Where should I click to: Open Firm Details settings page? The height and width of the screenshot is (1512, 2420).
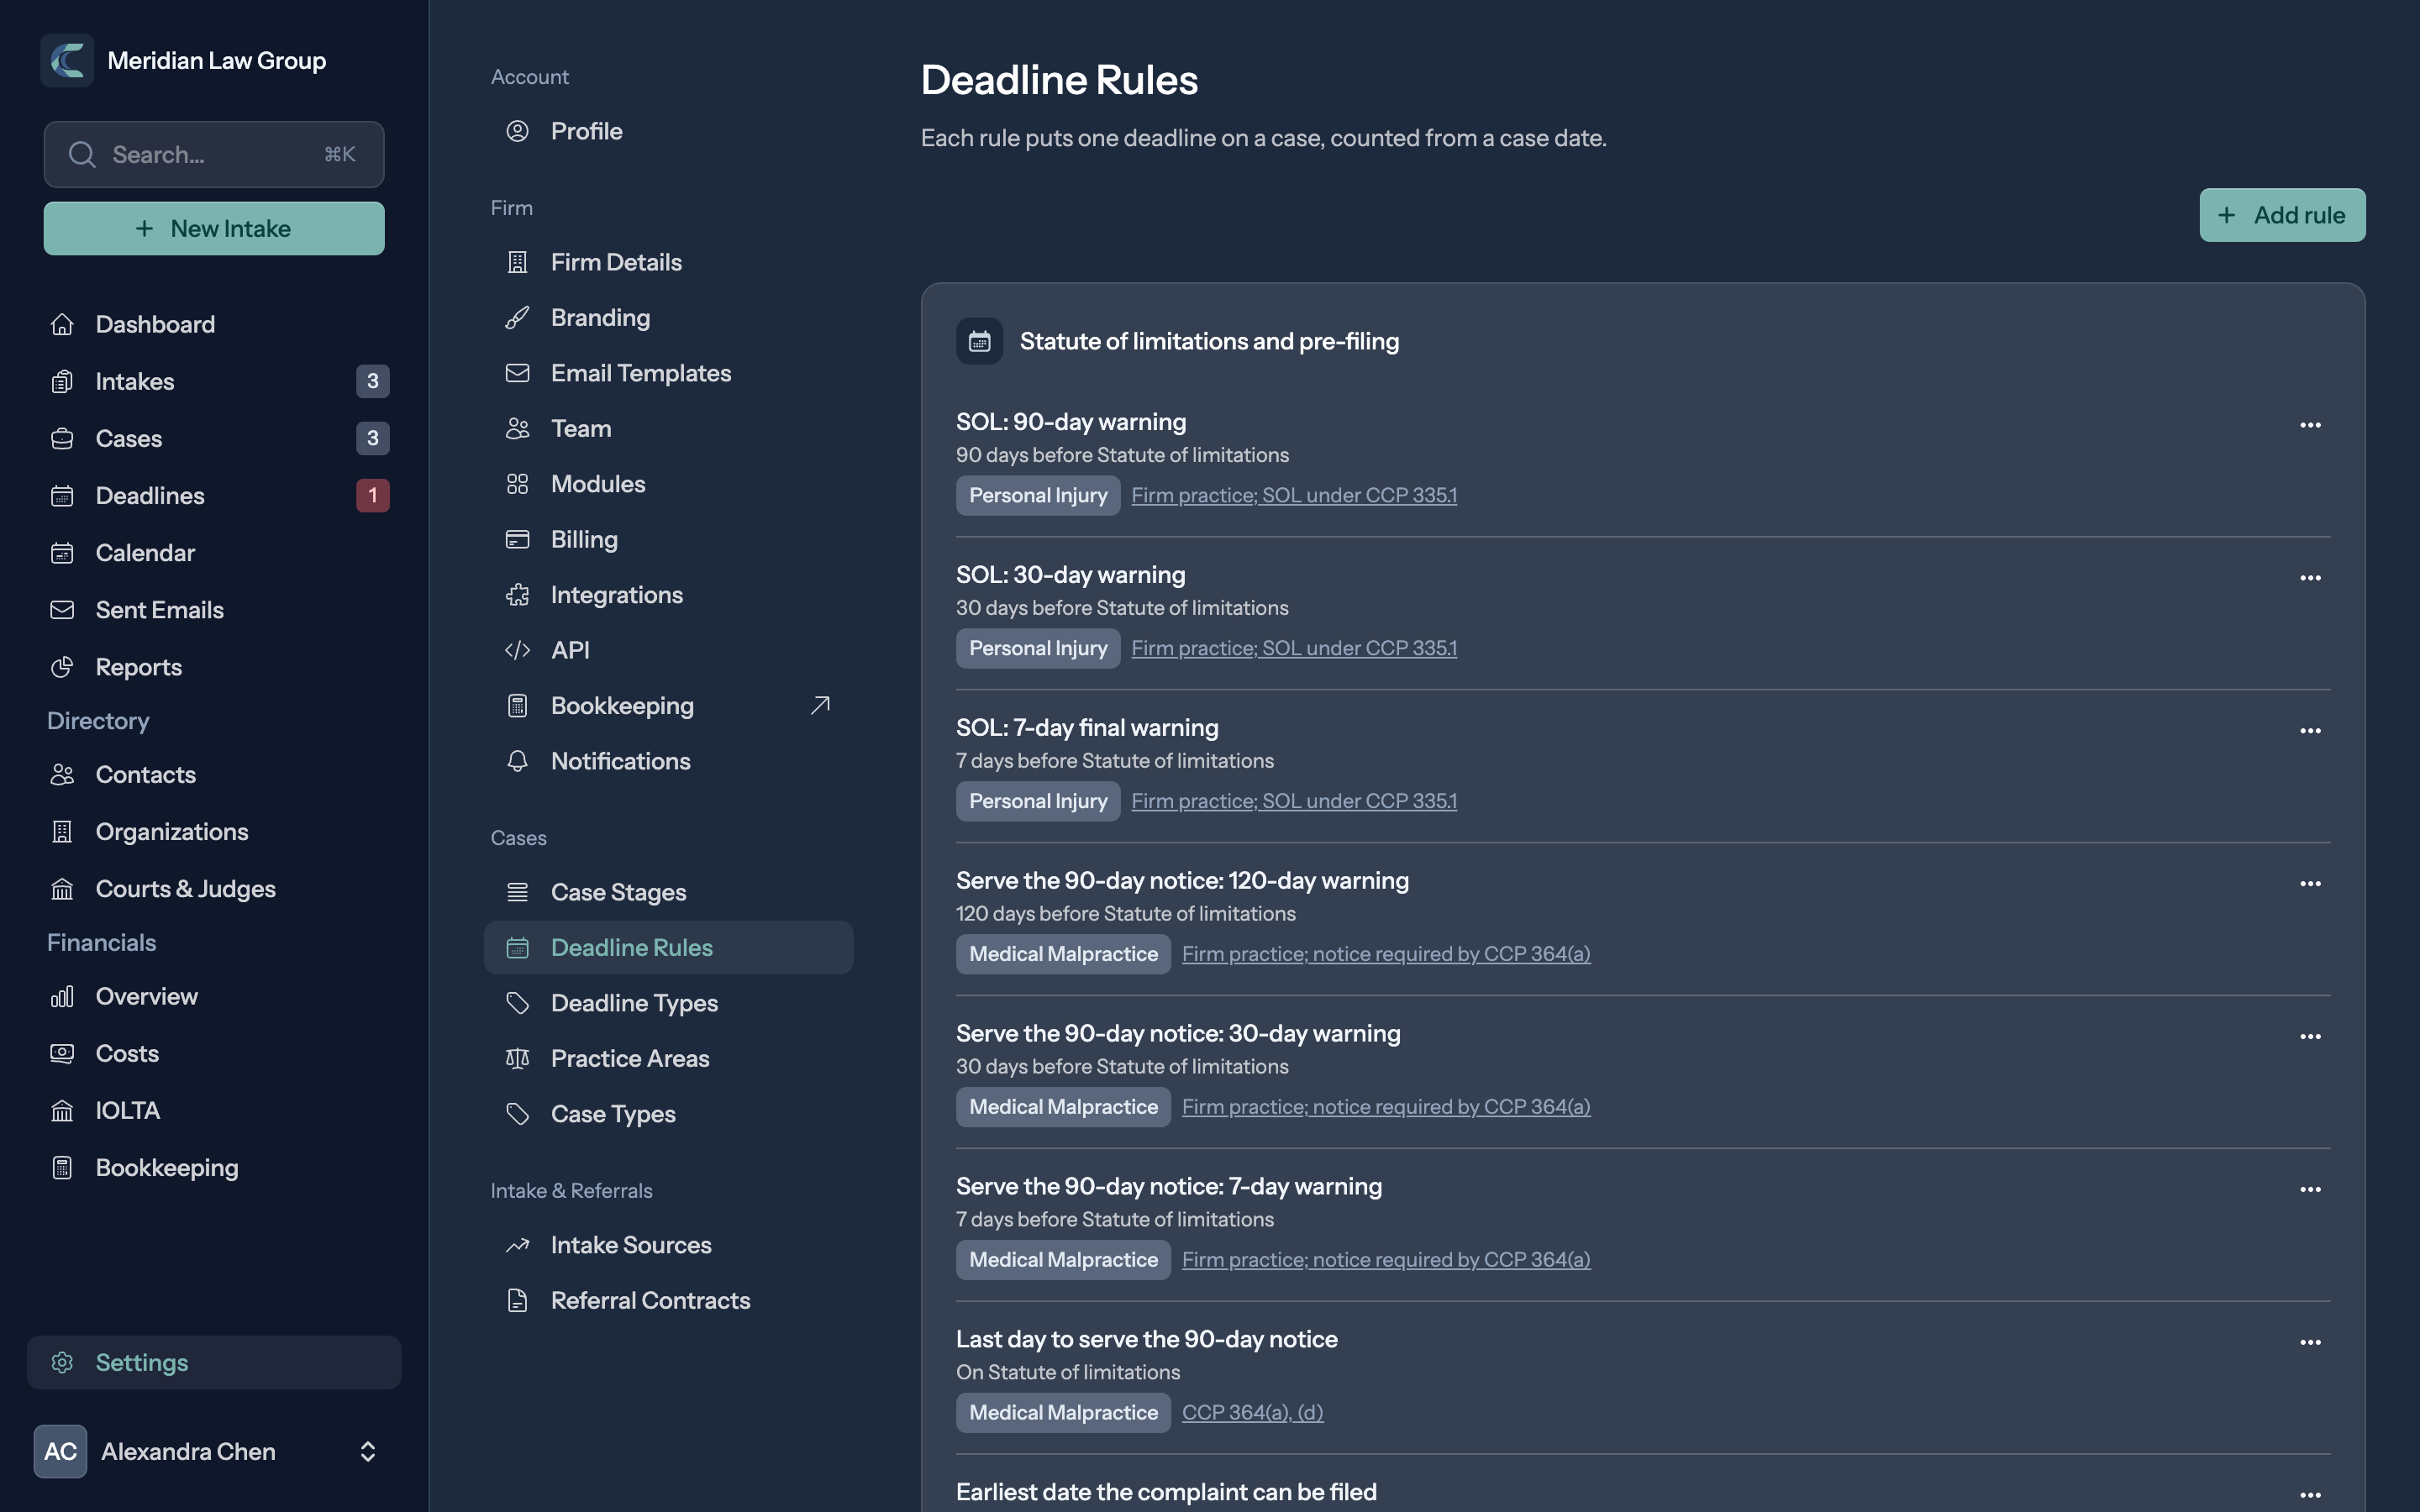pos(668,262)
